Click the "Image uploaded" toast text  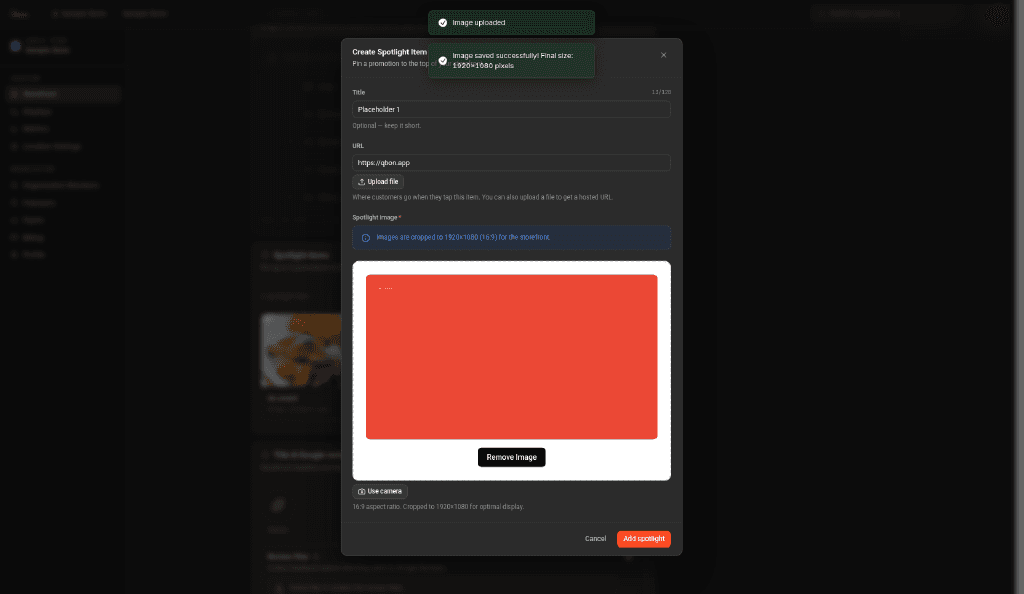[479, 23]
